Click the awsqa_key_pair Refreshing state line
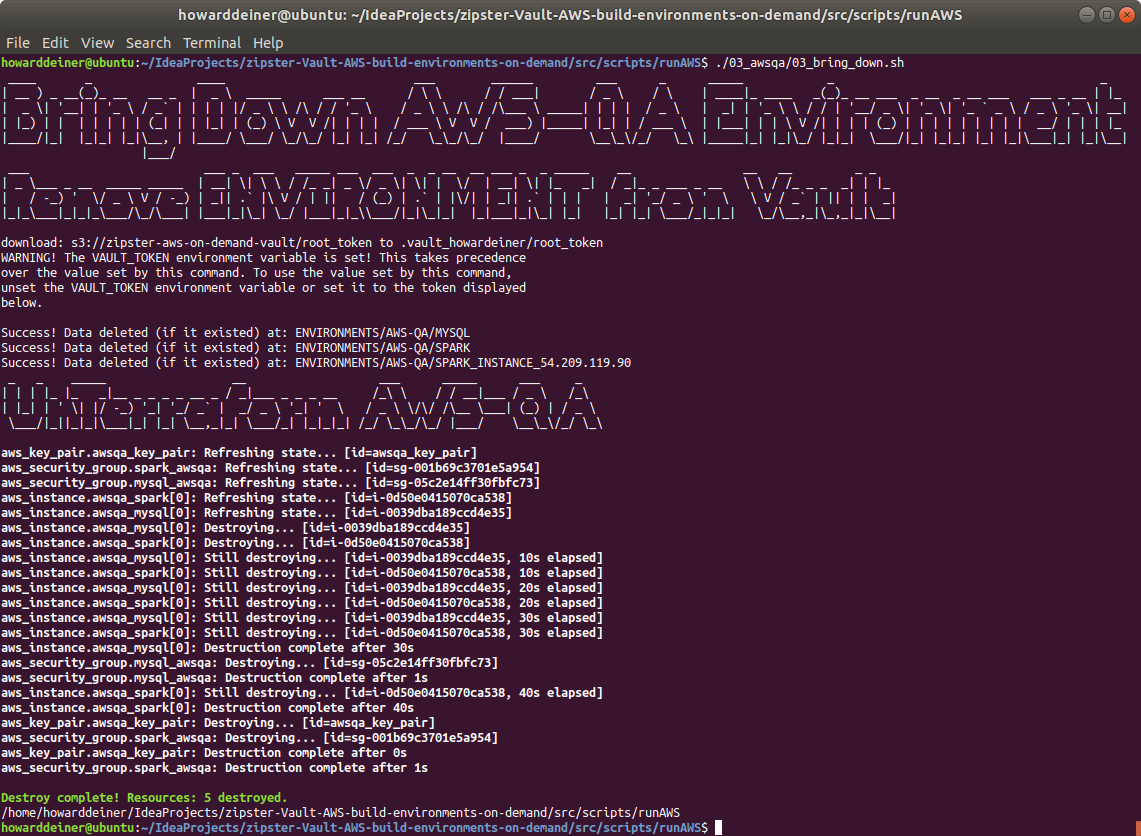The height and width of the screenshot is (836, 1141). point(239,453)
